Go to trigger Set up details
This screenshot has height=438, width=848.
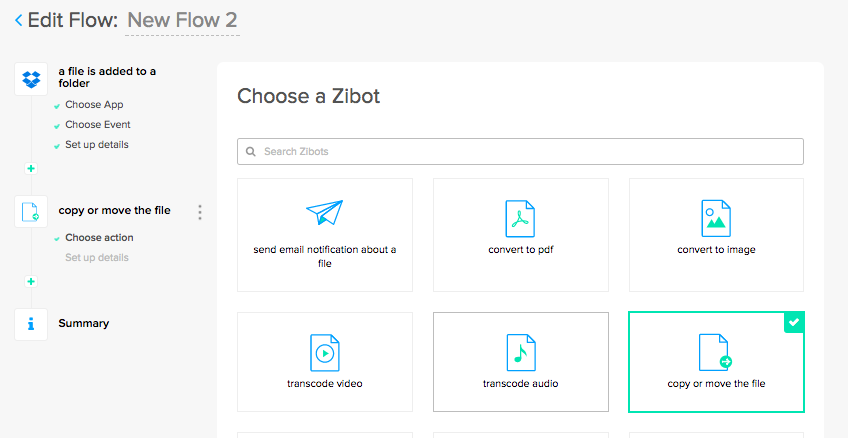coord(97,145)
